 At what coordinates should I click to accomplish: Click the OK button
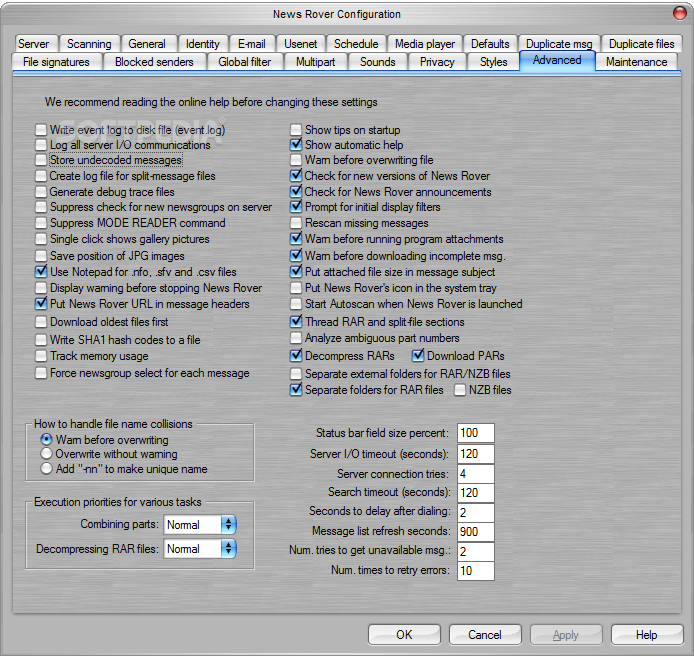[404, 635]
